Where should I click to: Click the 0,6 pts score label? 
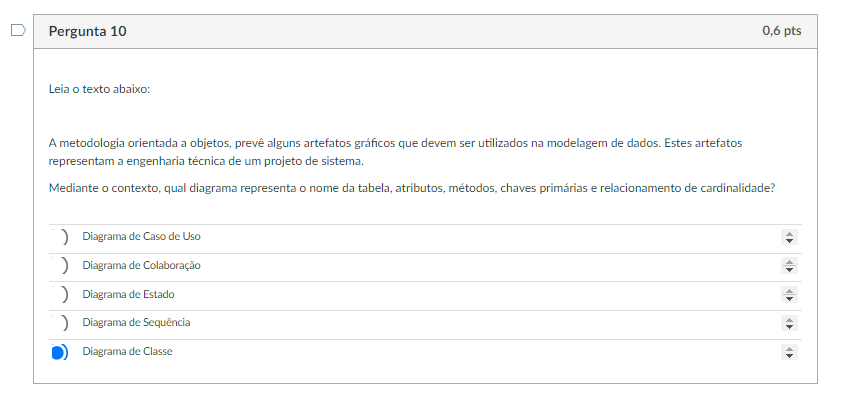782,31
